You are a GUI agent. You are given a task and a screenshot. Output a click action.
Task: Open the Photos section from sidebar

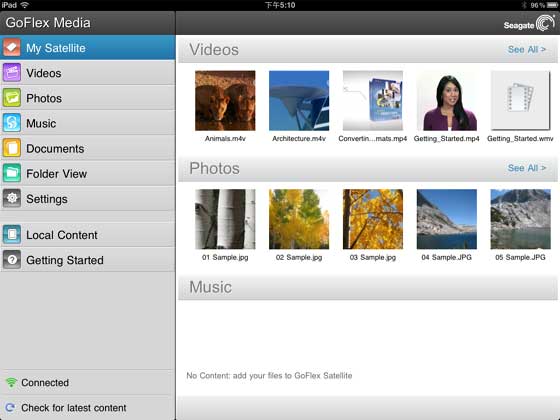(88, 98)
